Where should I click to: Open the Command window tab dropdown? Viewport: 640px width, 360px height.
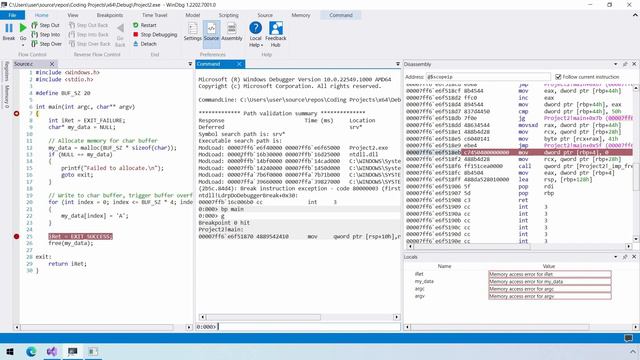[398, 64]
